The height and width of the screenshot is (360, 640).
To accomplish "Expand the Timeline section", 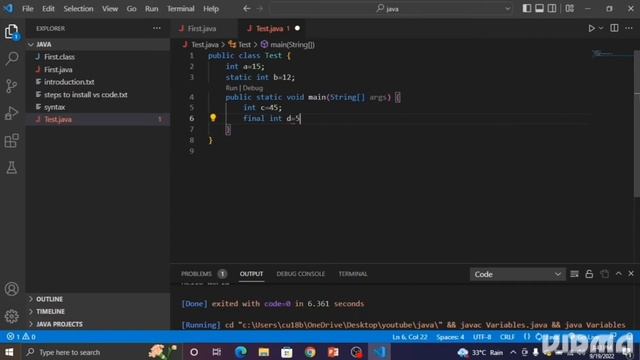I will pos(98,311).
